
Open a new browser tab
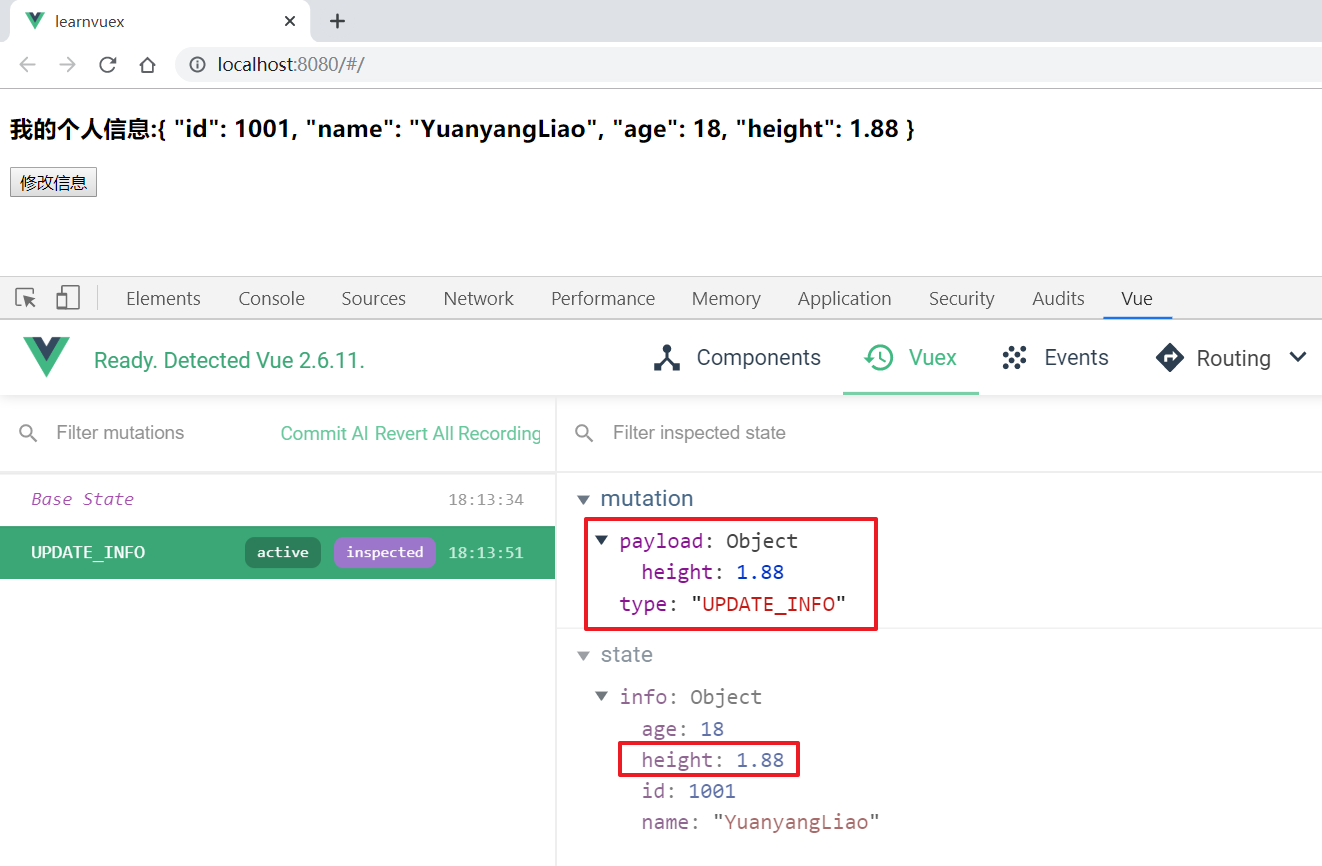tap(337, 21)
